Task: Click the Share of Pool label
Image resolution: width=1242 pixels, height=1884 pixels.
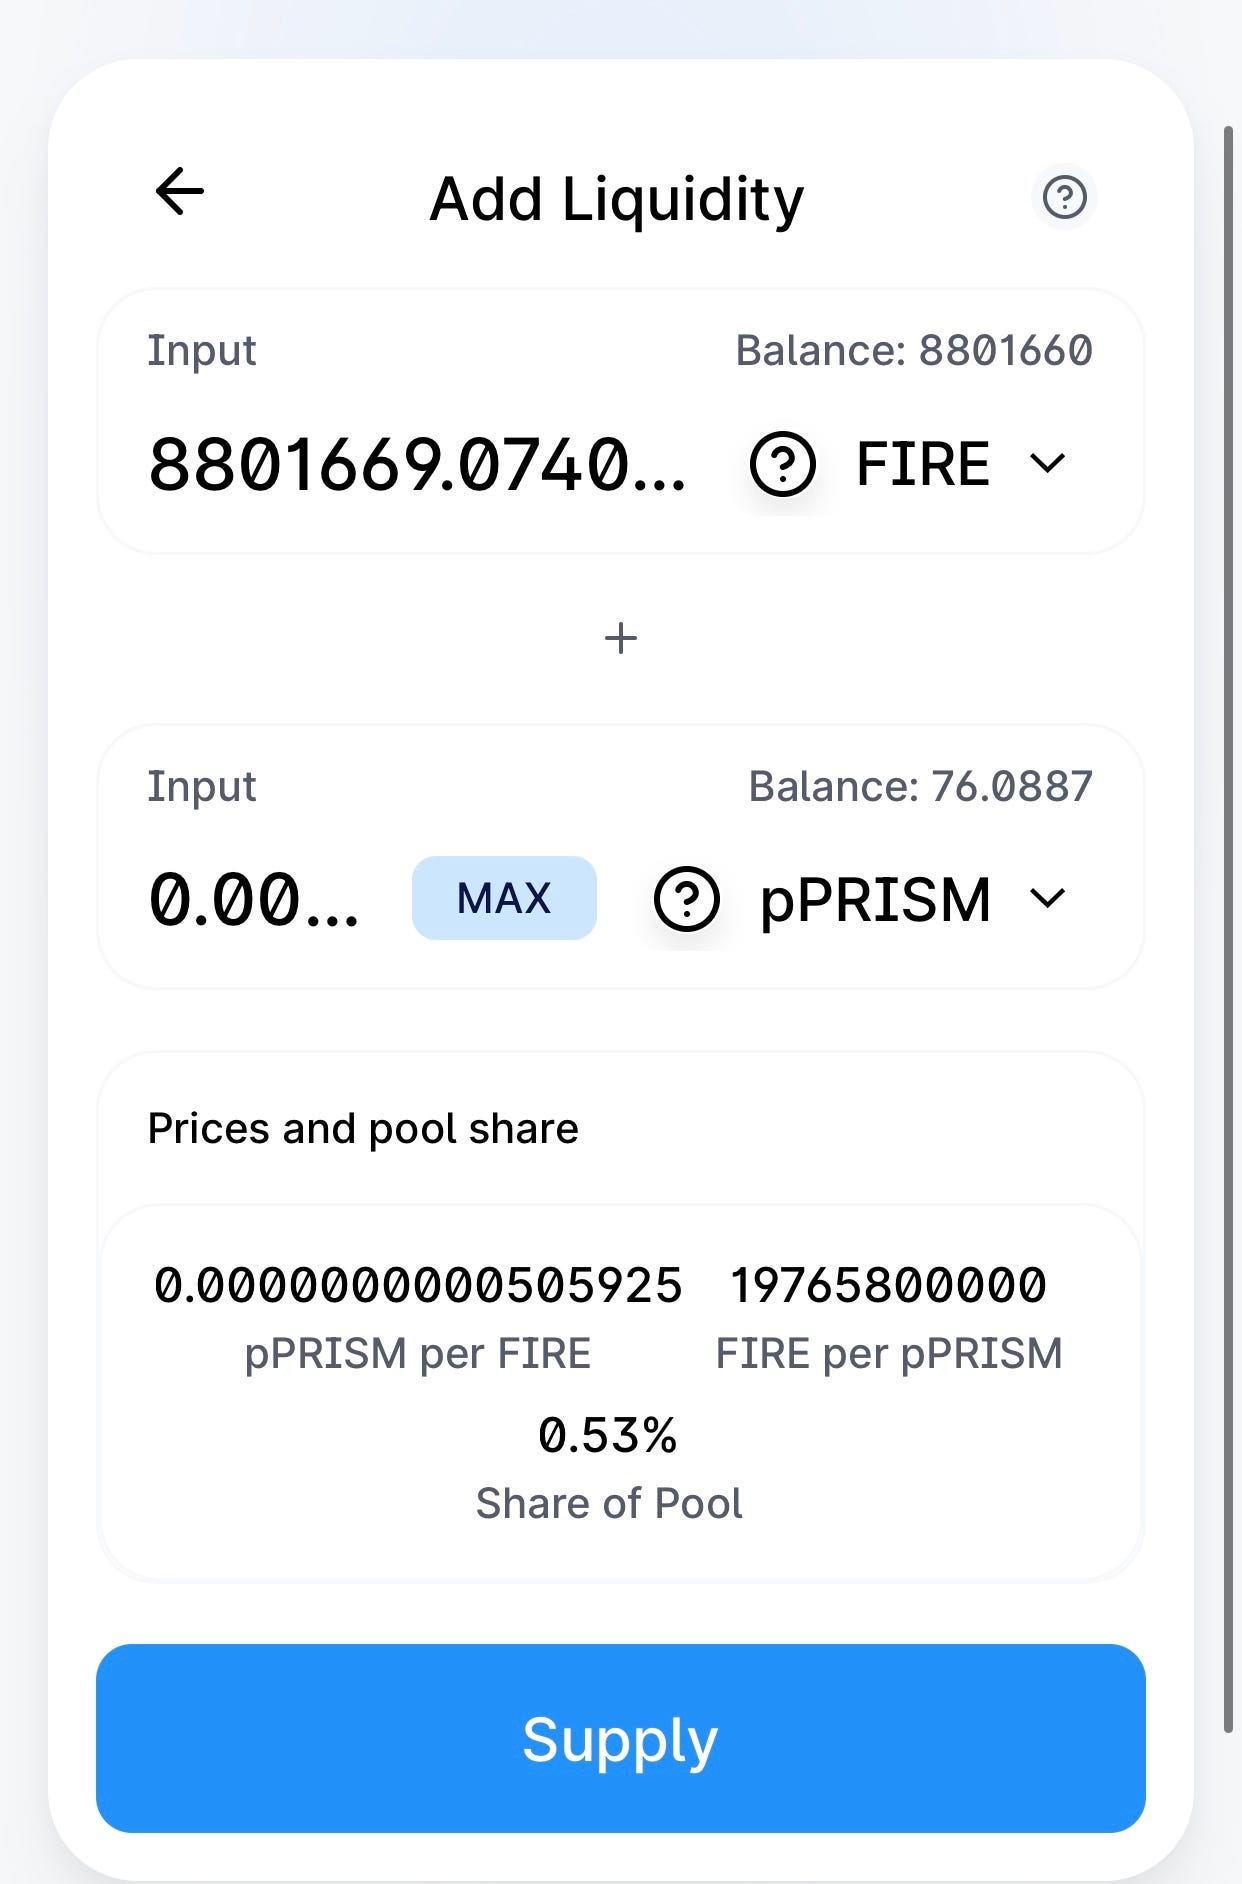Action: point(609,1503)
